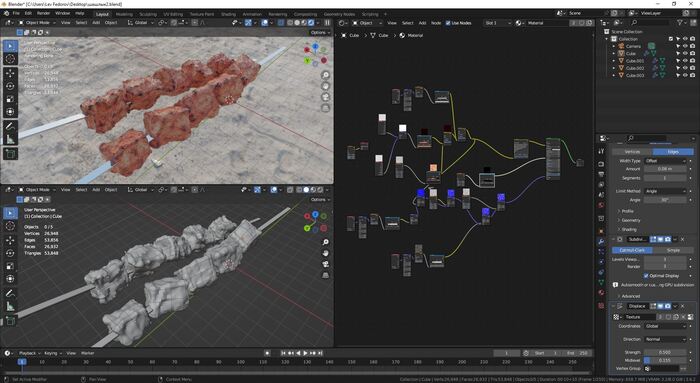Hide Camera in viewport with eye icon
The image size is (700, 383).
coord(685,46)
